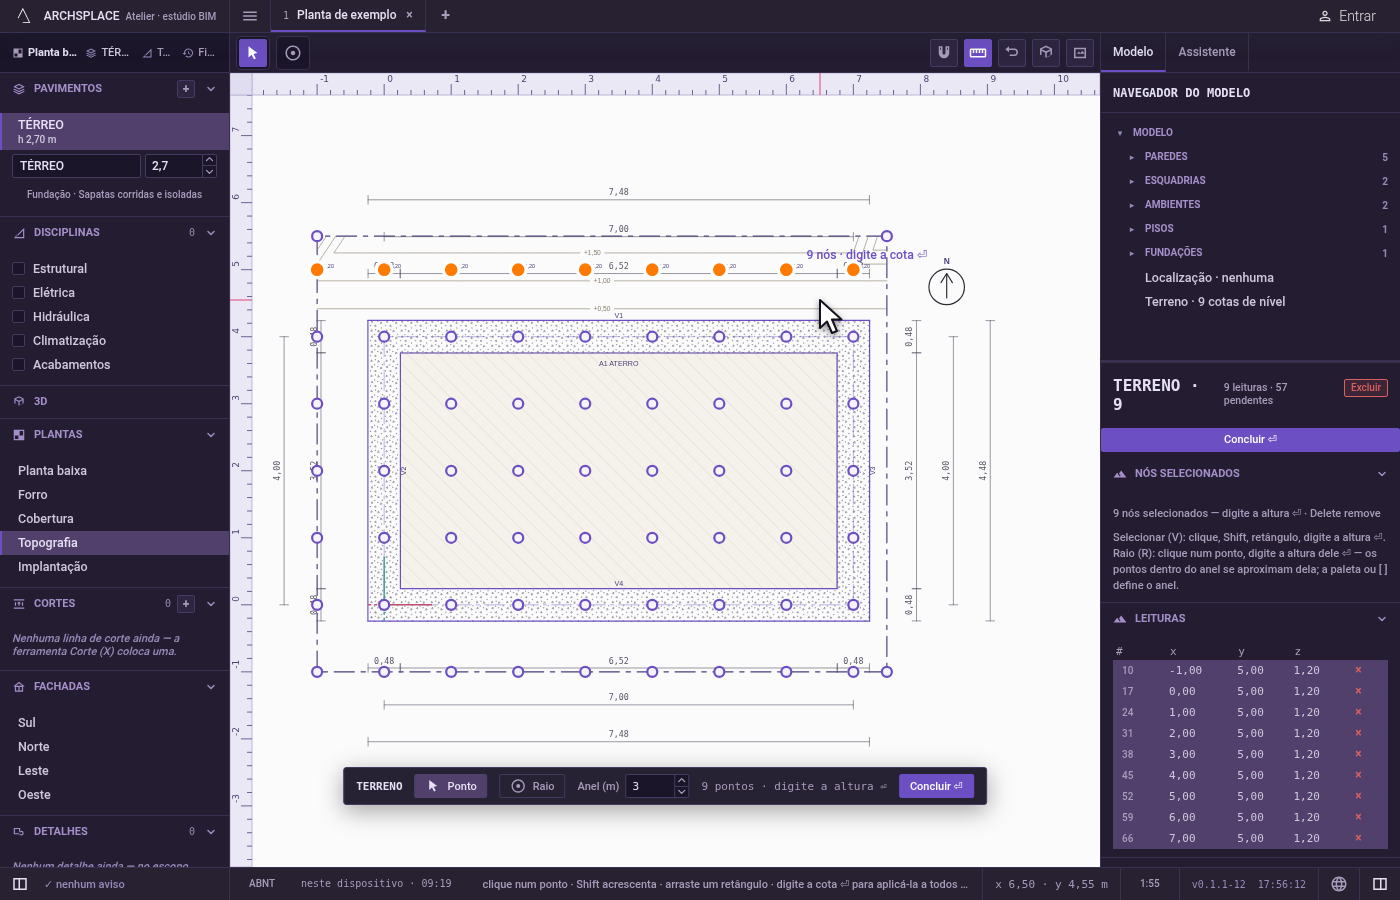Activate the circular radius tool icon
1400x900 pixels.
click(293, 53)
